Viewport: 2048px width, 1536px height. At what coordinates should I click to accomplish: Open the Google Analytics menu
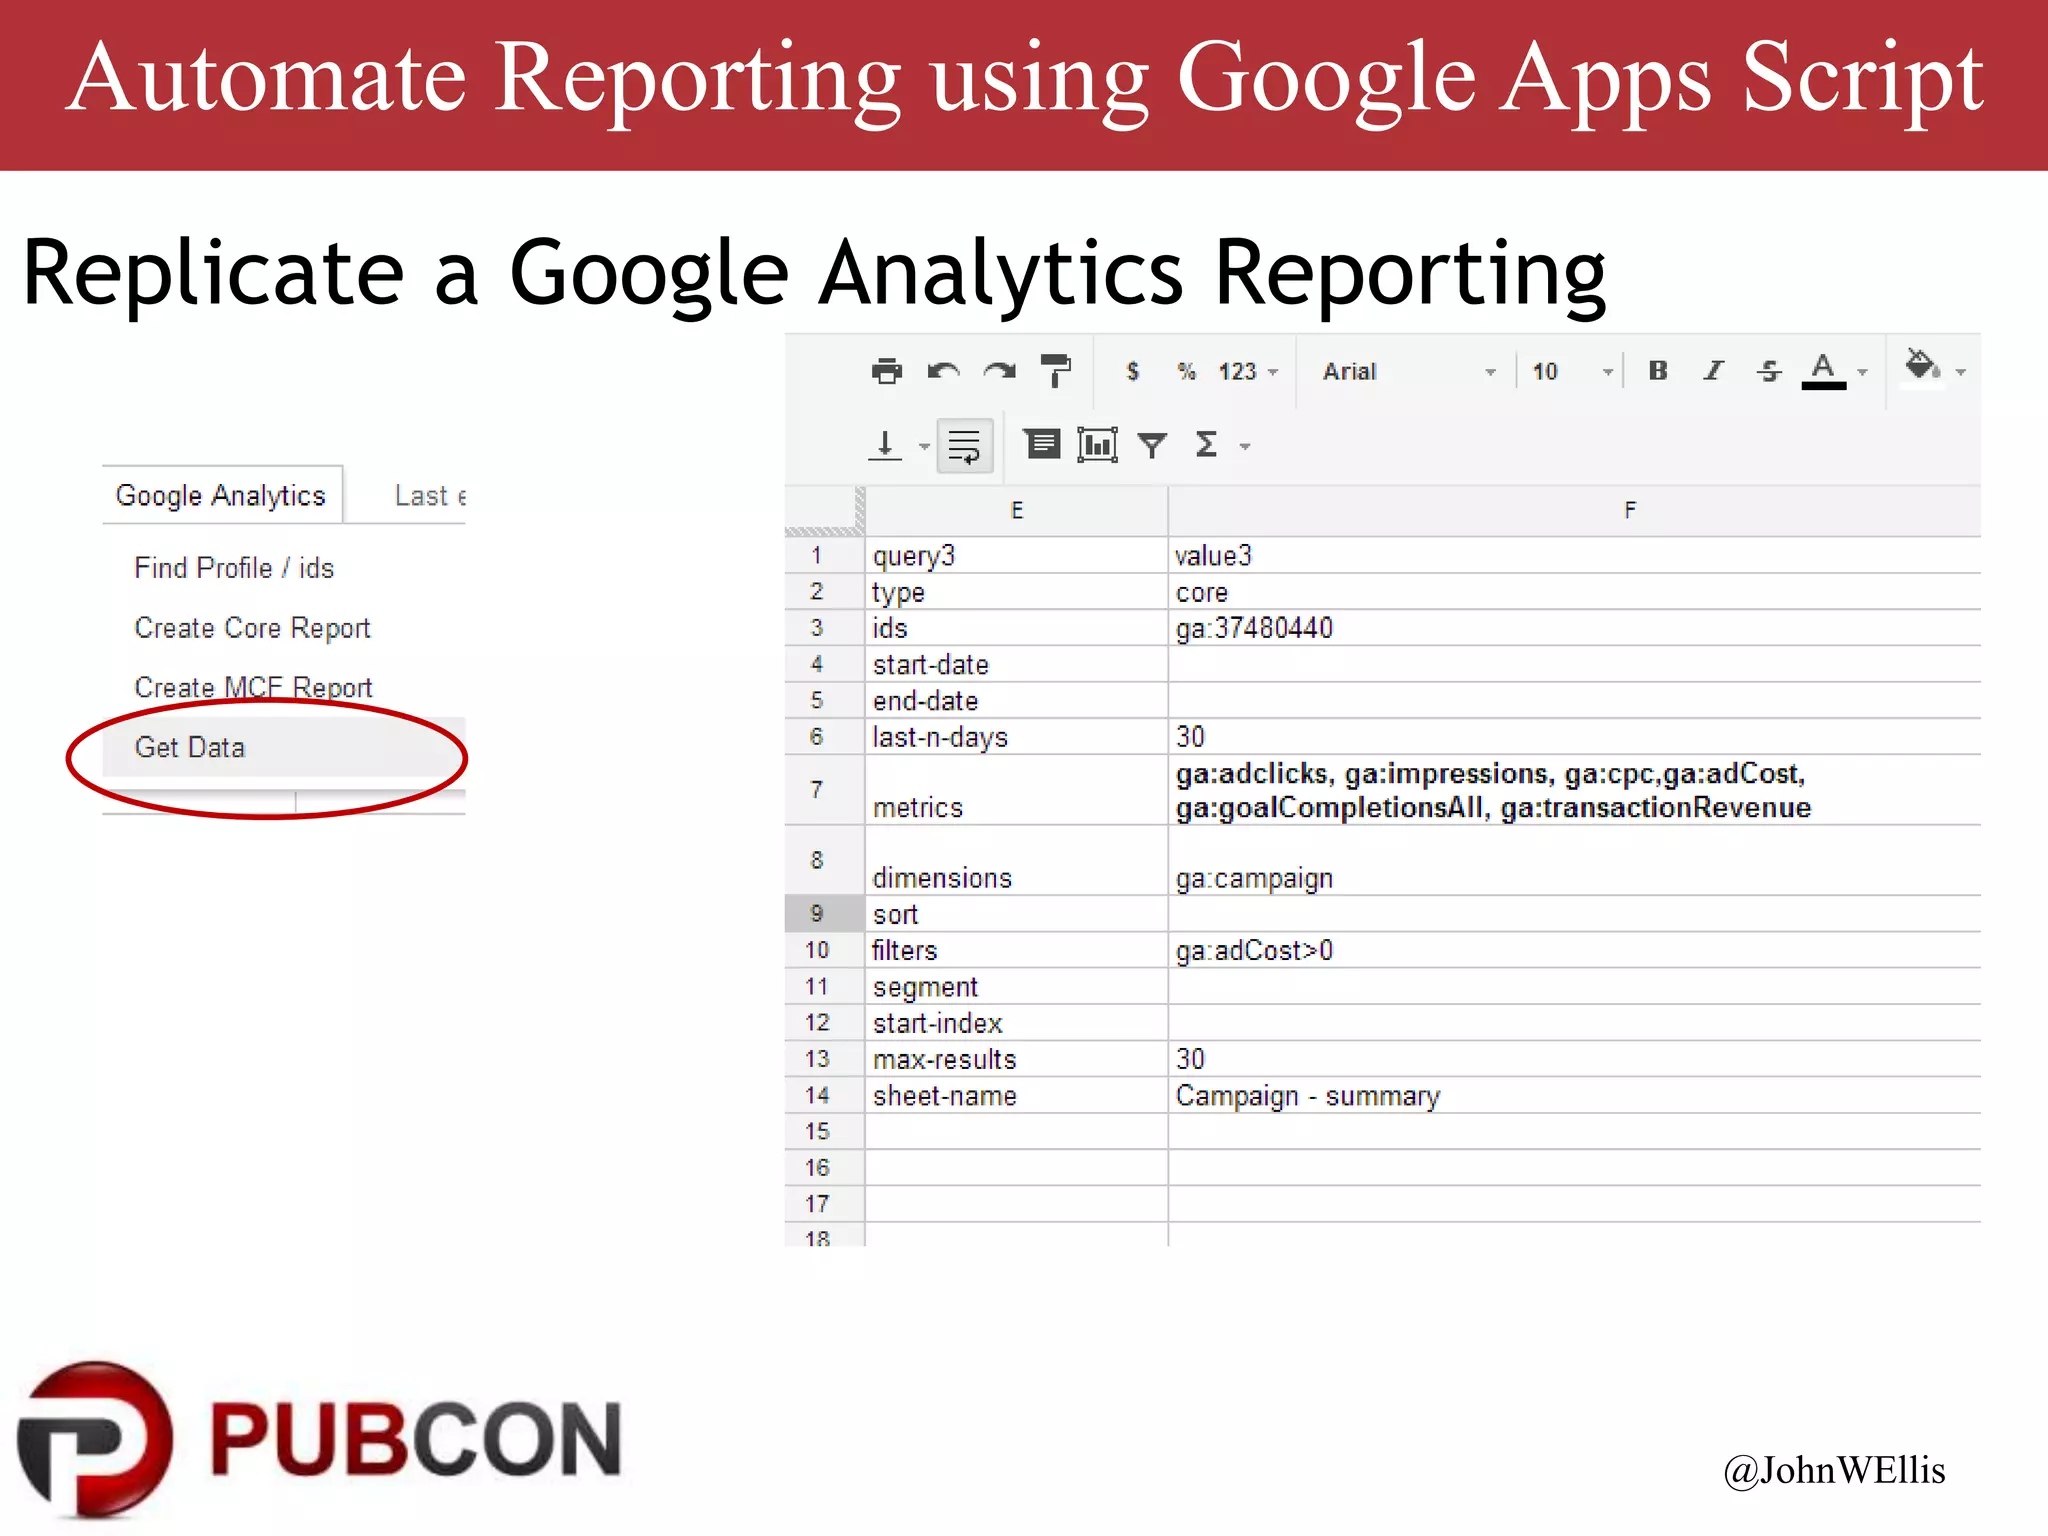click(222, 495)
